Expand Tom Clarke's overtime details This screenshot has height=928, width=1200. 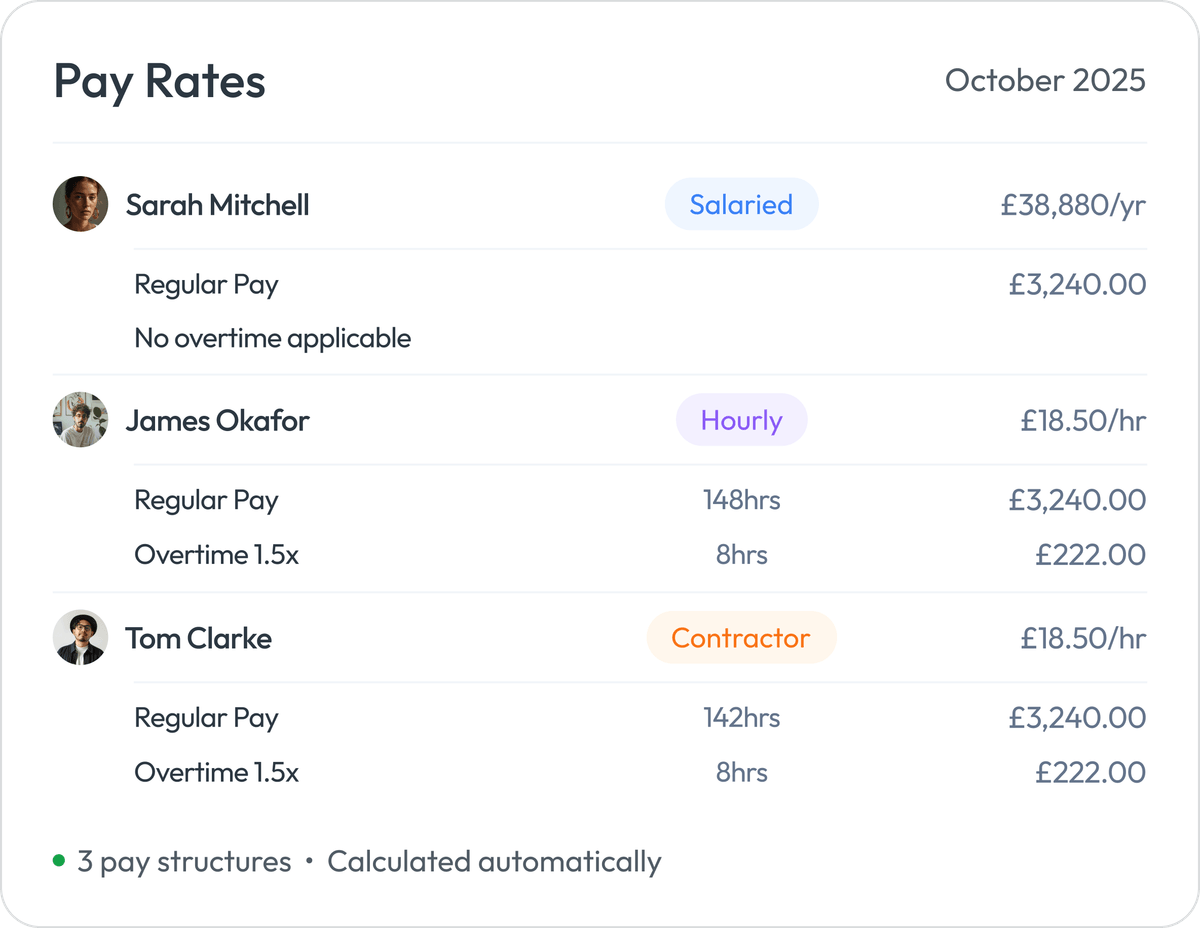215,771
